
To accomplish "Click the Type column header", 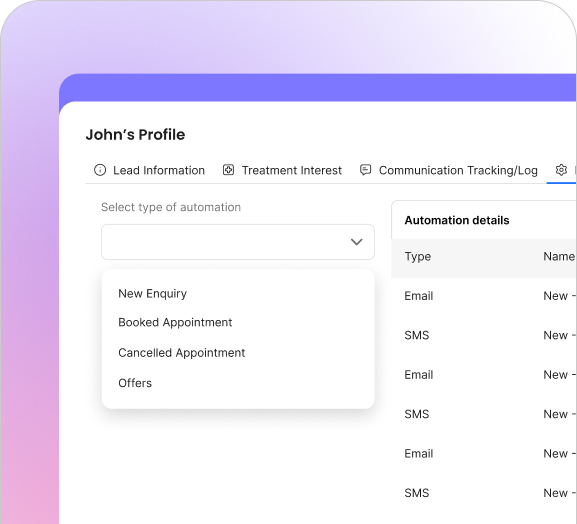I will point(418,256).
